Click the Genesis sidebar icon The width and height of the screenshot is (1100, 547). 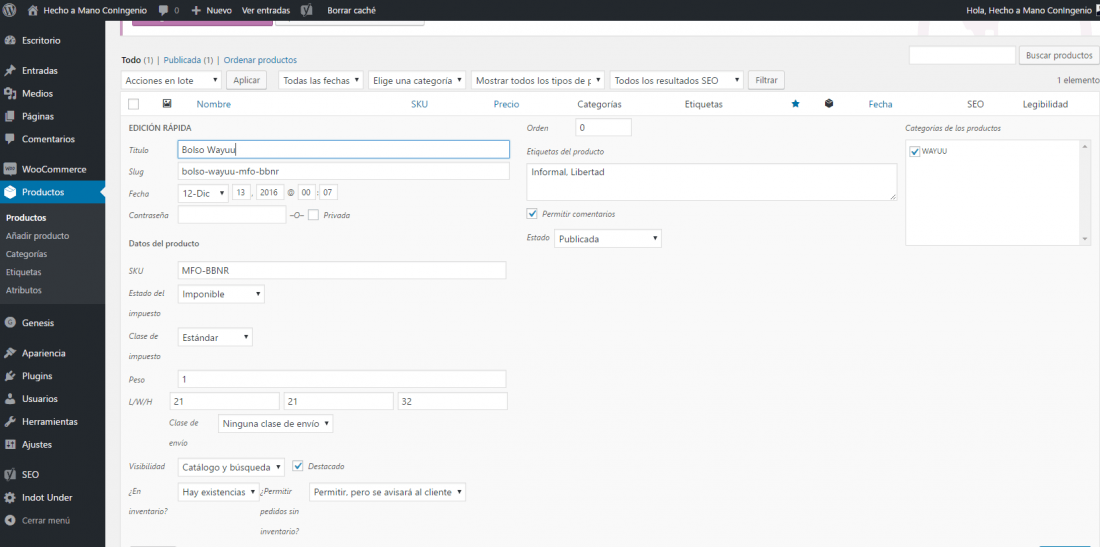click(x=10, y=323)
